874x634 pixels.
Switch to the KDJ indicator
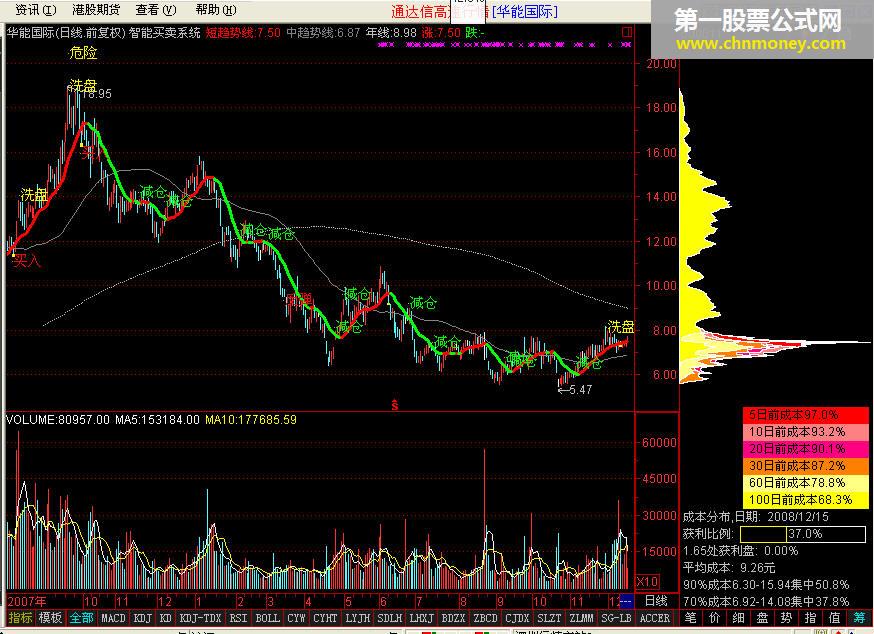[x=143, y=618]
